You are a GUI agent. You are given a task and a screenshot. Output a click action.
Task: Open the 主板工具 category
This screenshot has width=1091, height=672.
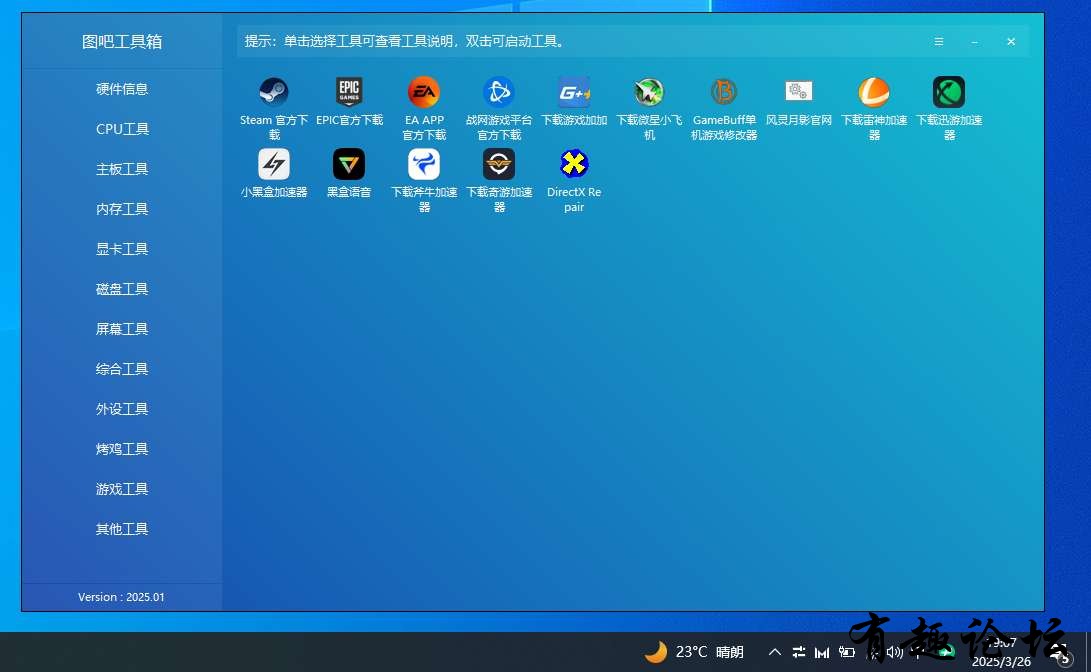click(122, 169)
